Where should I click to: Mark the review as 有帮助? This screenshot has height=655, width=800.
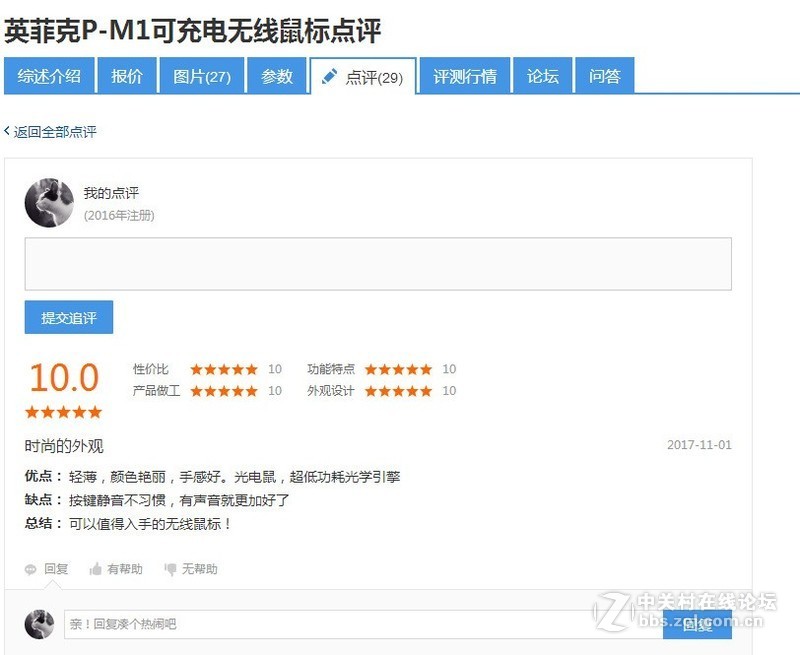[x=125, y=569]
